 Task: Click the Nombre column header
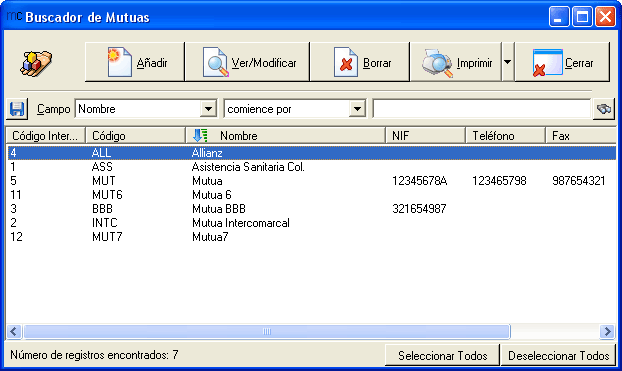286,136
